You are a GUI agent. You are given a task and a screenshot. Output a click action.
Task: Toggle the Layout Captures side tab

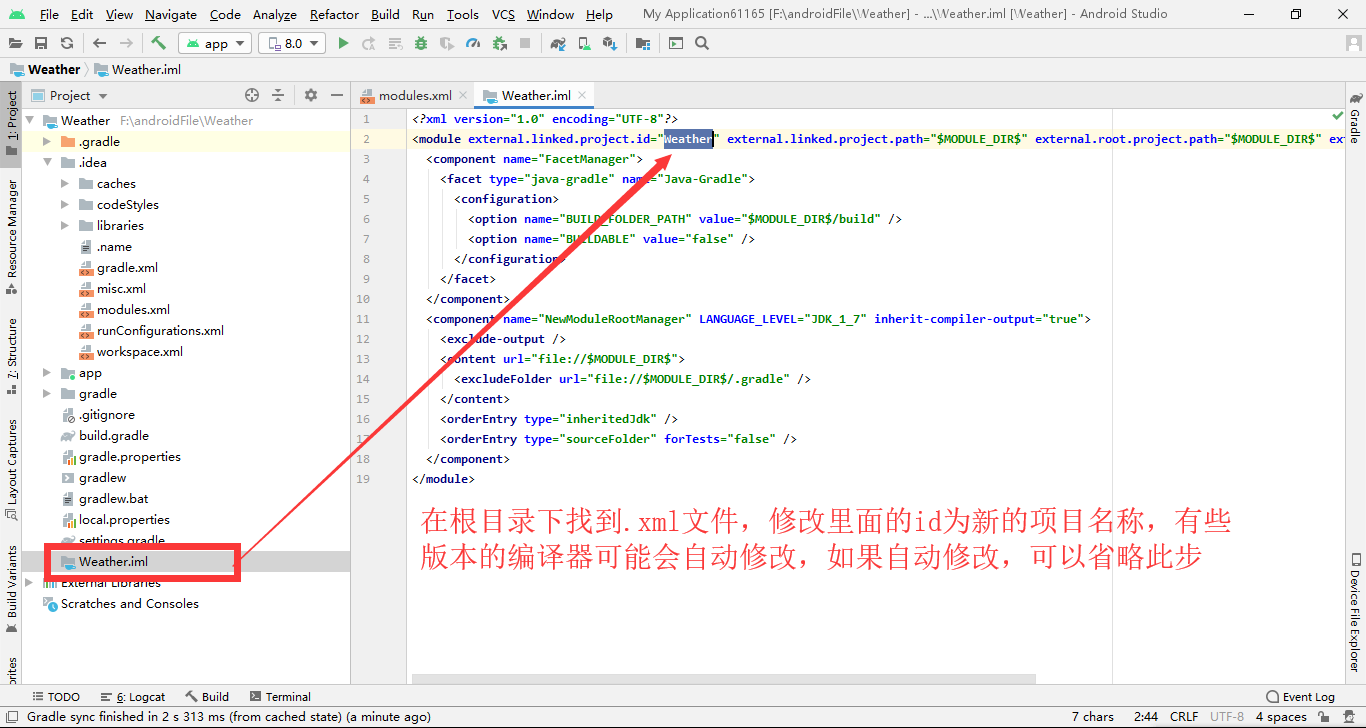[11, 471]
